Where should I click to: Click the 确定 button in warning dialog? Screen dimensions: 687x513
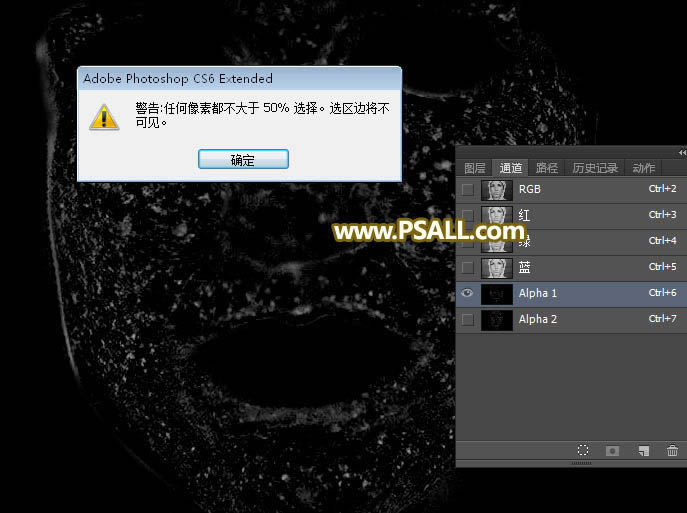point(243,160)
